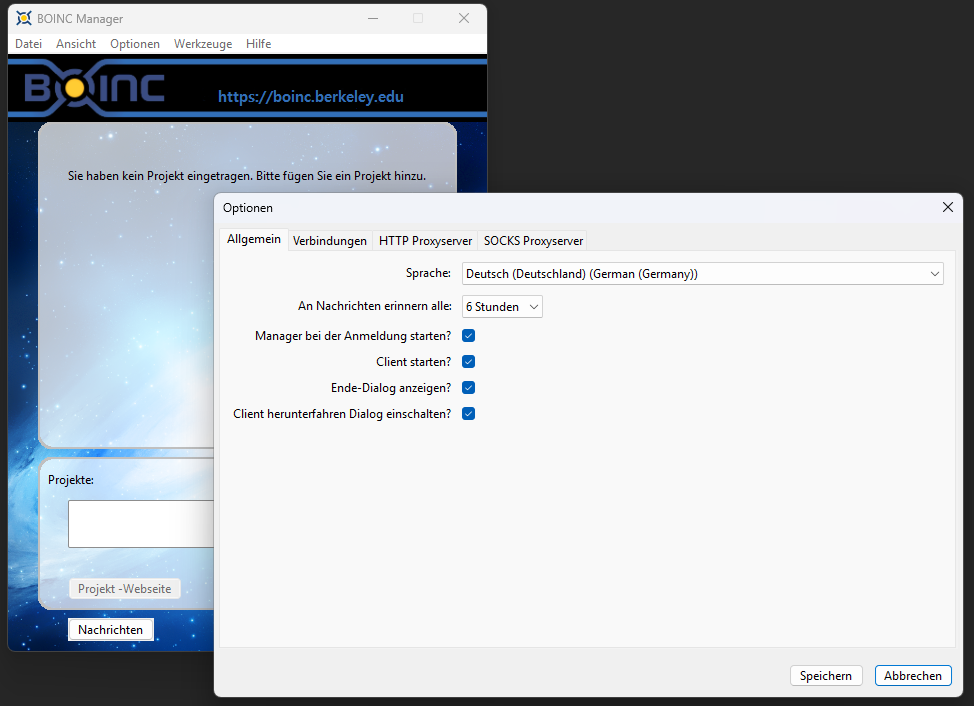Image resolution: width=974 pixels, height=706 pixels.
Task: Click the Projekte selection box
Action: [x=141, y=524]
